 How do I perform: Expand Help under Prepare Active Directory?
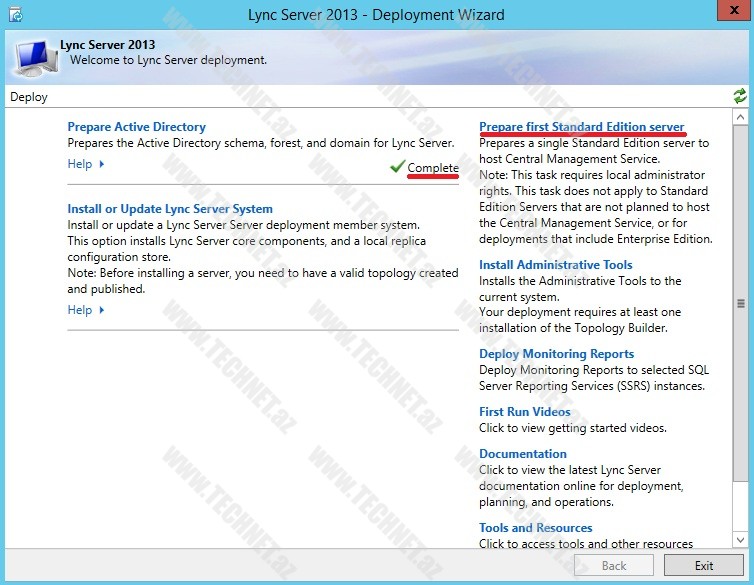click(86, 164)
